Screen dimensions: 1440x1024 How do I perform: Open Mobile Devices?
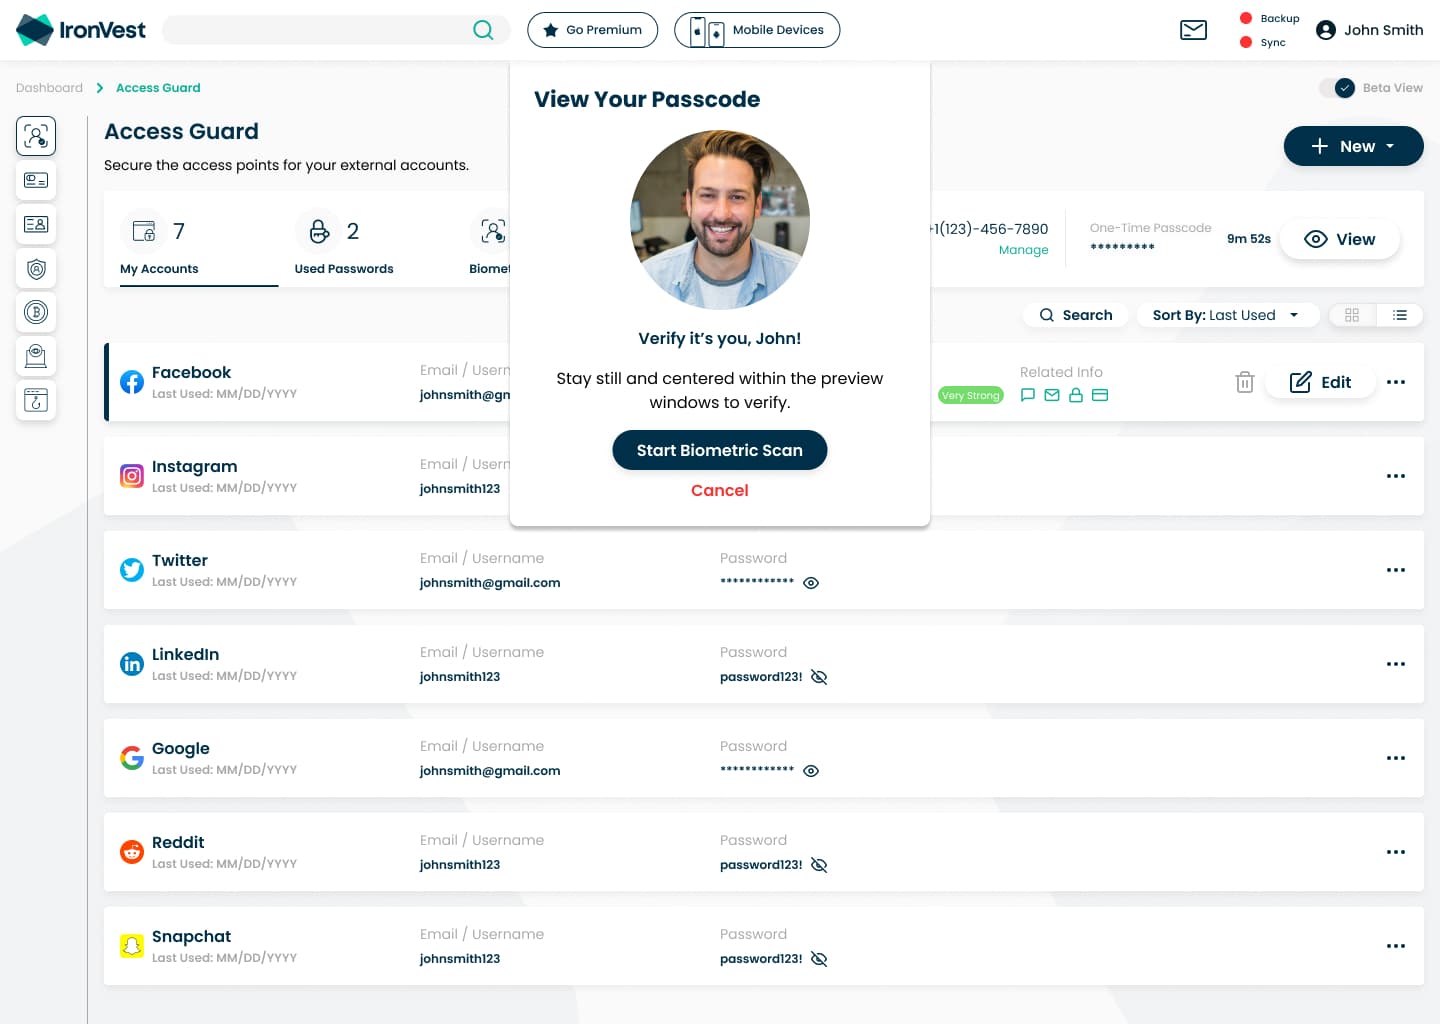point(757,30)
